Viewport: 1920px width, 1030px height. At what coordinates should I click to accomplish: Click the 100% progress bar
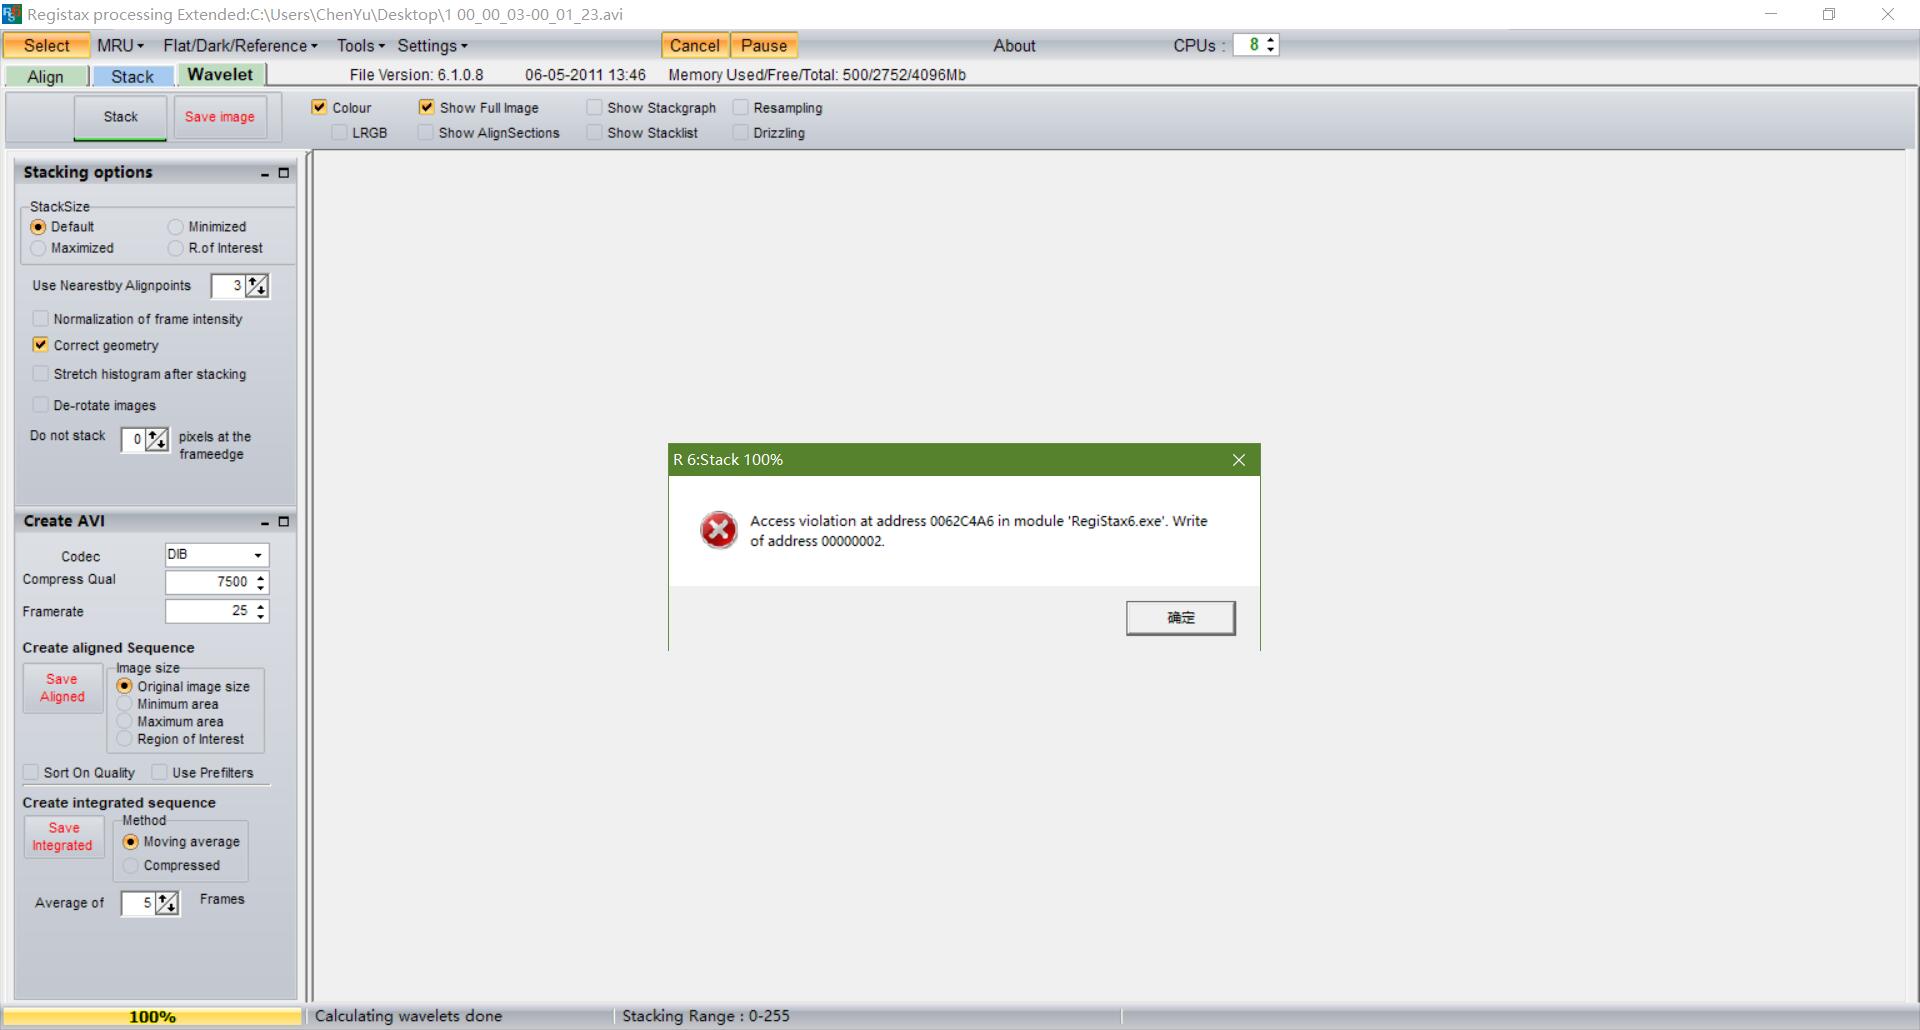click(152, 1017)
